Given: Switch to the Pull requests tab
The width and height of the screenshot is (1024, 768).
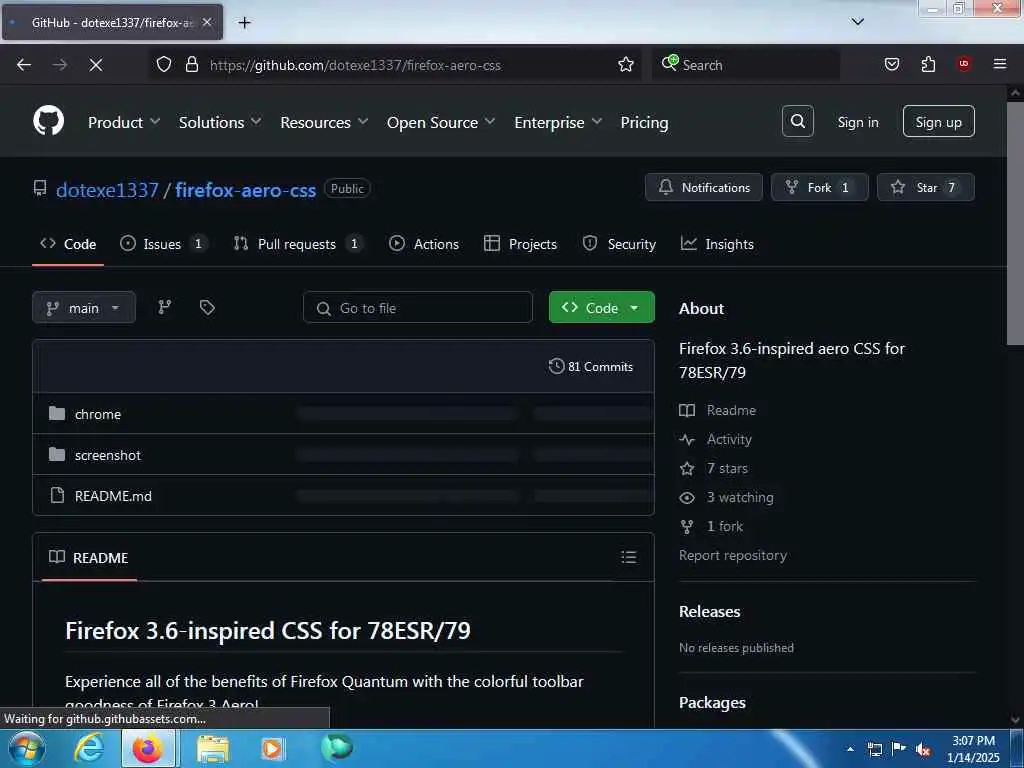Looking at the screenshot, I should [x=298, y=244].
